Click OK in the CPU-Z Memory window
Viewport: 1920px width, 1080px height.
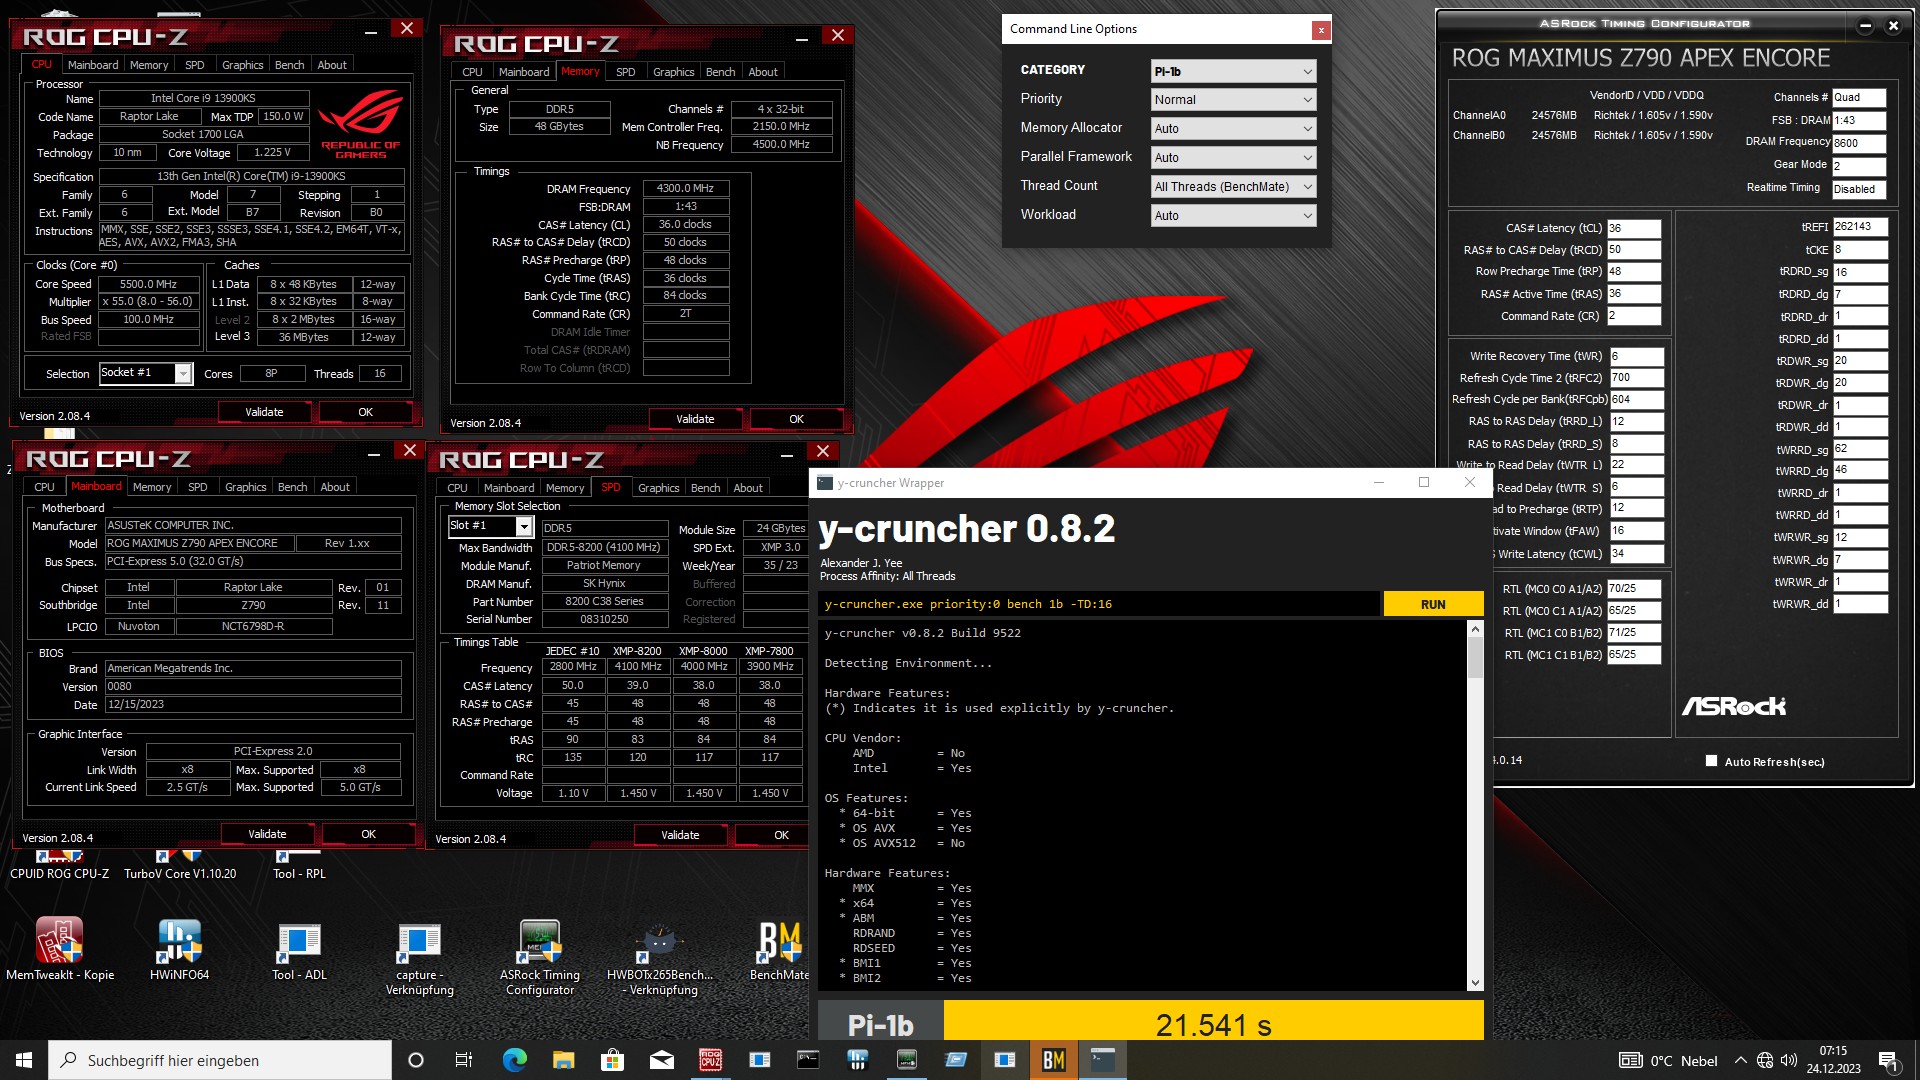click(x=796, y=419)
